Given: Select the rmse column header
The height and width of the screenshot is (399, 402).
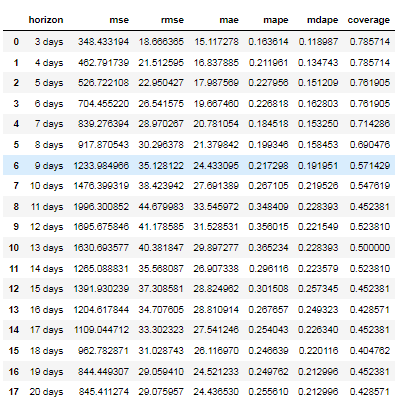Looking at the screenshot, I should pos(172,20).
